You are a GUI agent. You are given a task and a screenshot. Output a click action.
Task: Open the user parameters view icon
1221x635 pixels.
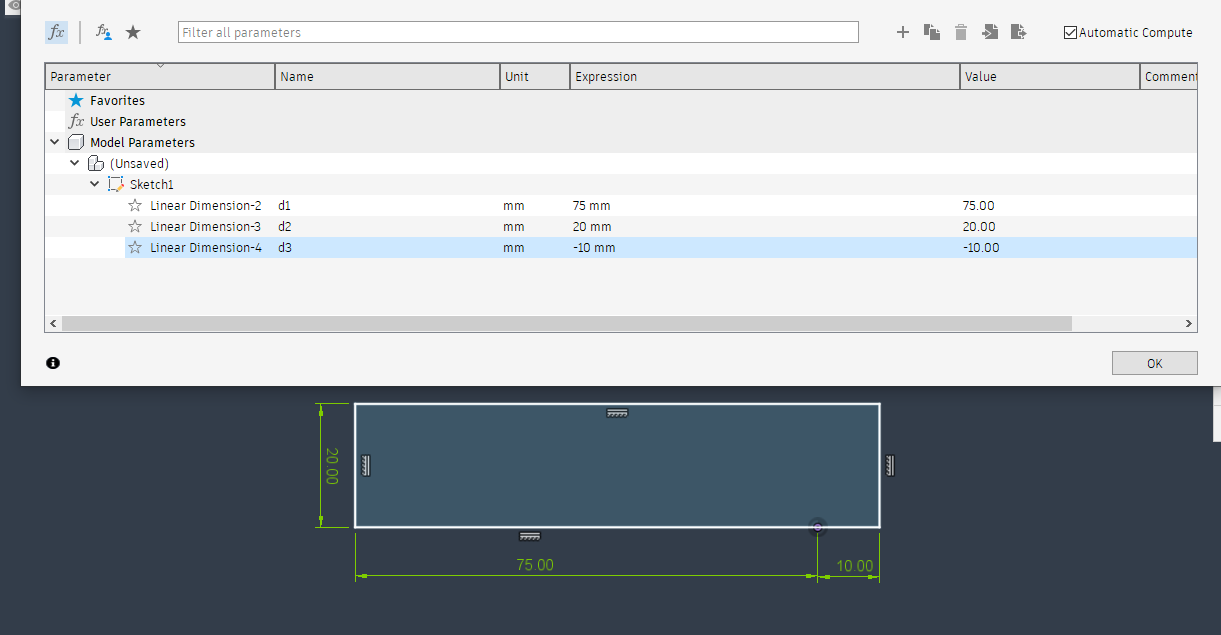103,32
